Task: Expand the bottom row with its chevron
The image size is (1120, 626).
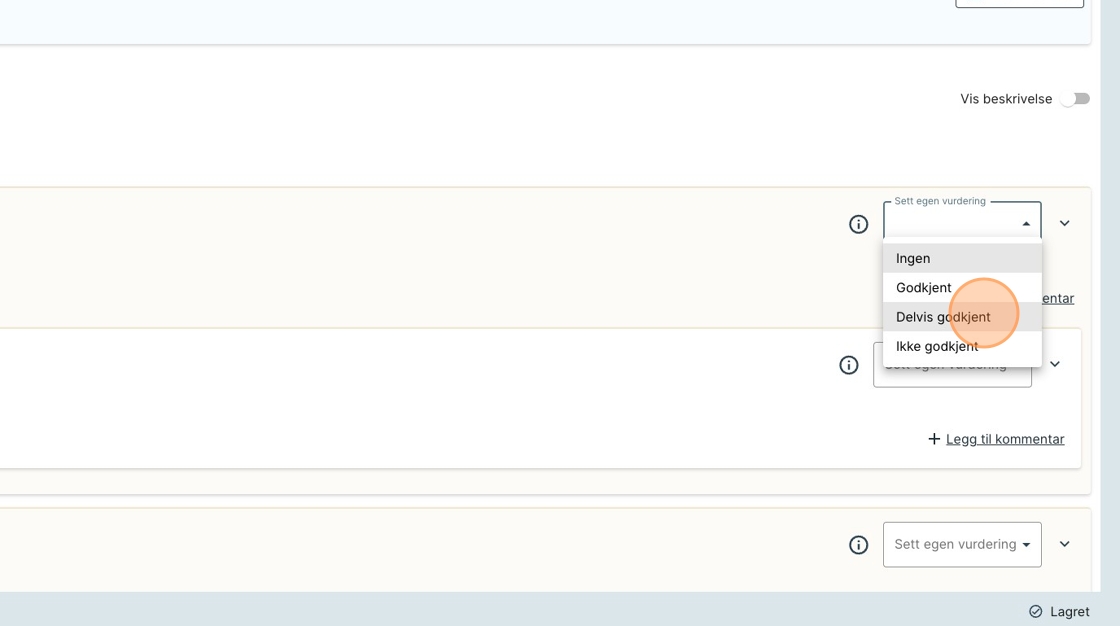Action: point(1064,545)
